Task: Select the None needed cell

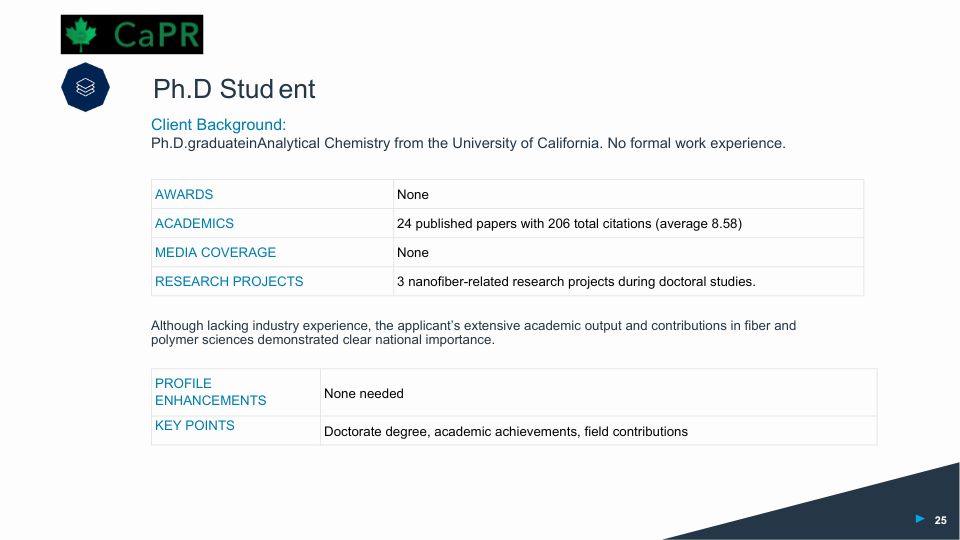Action: click(x=364, y=393)
